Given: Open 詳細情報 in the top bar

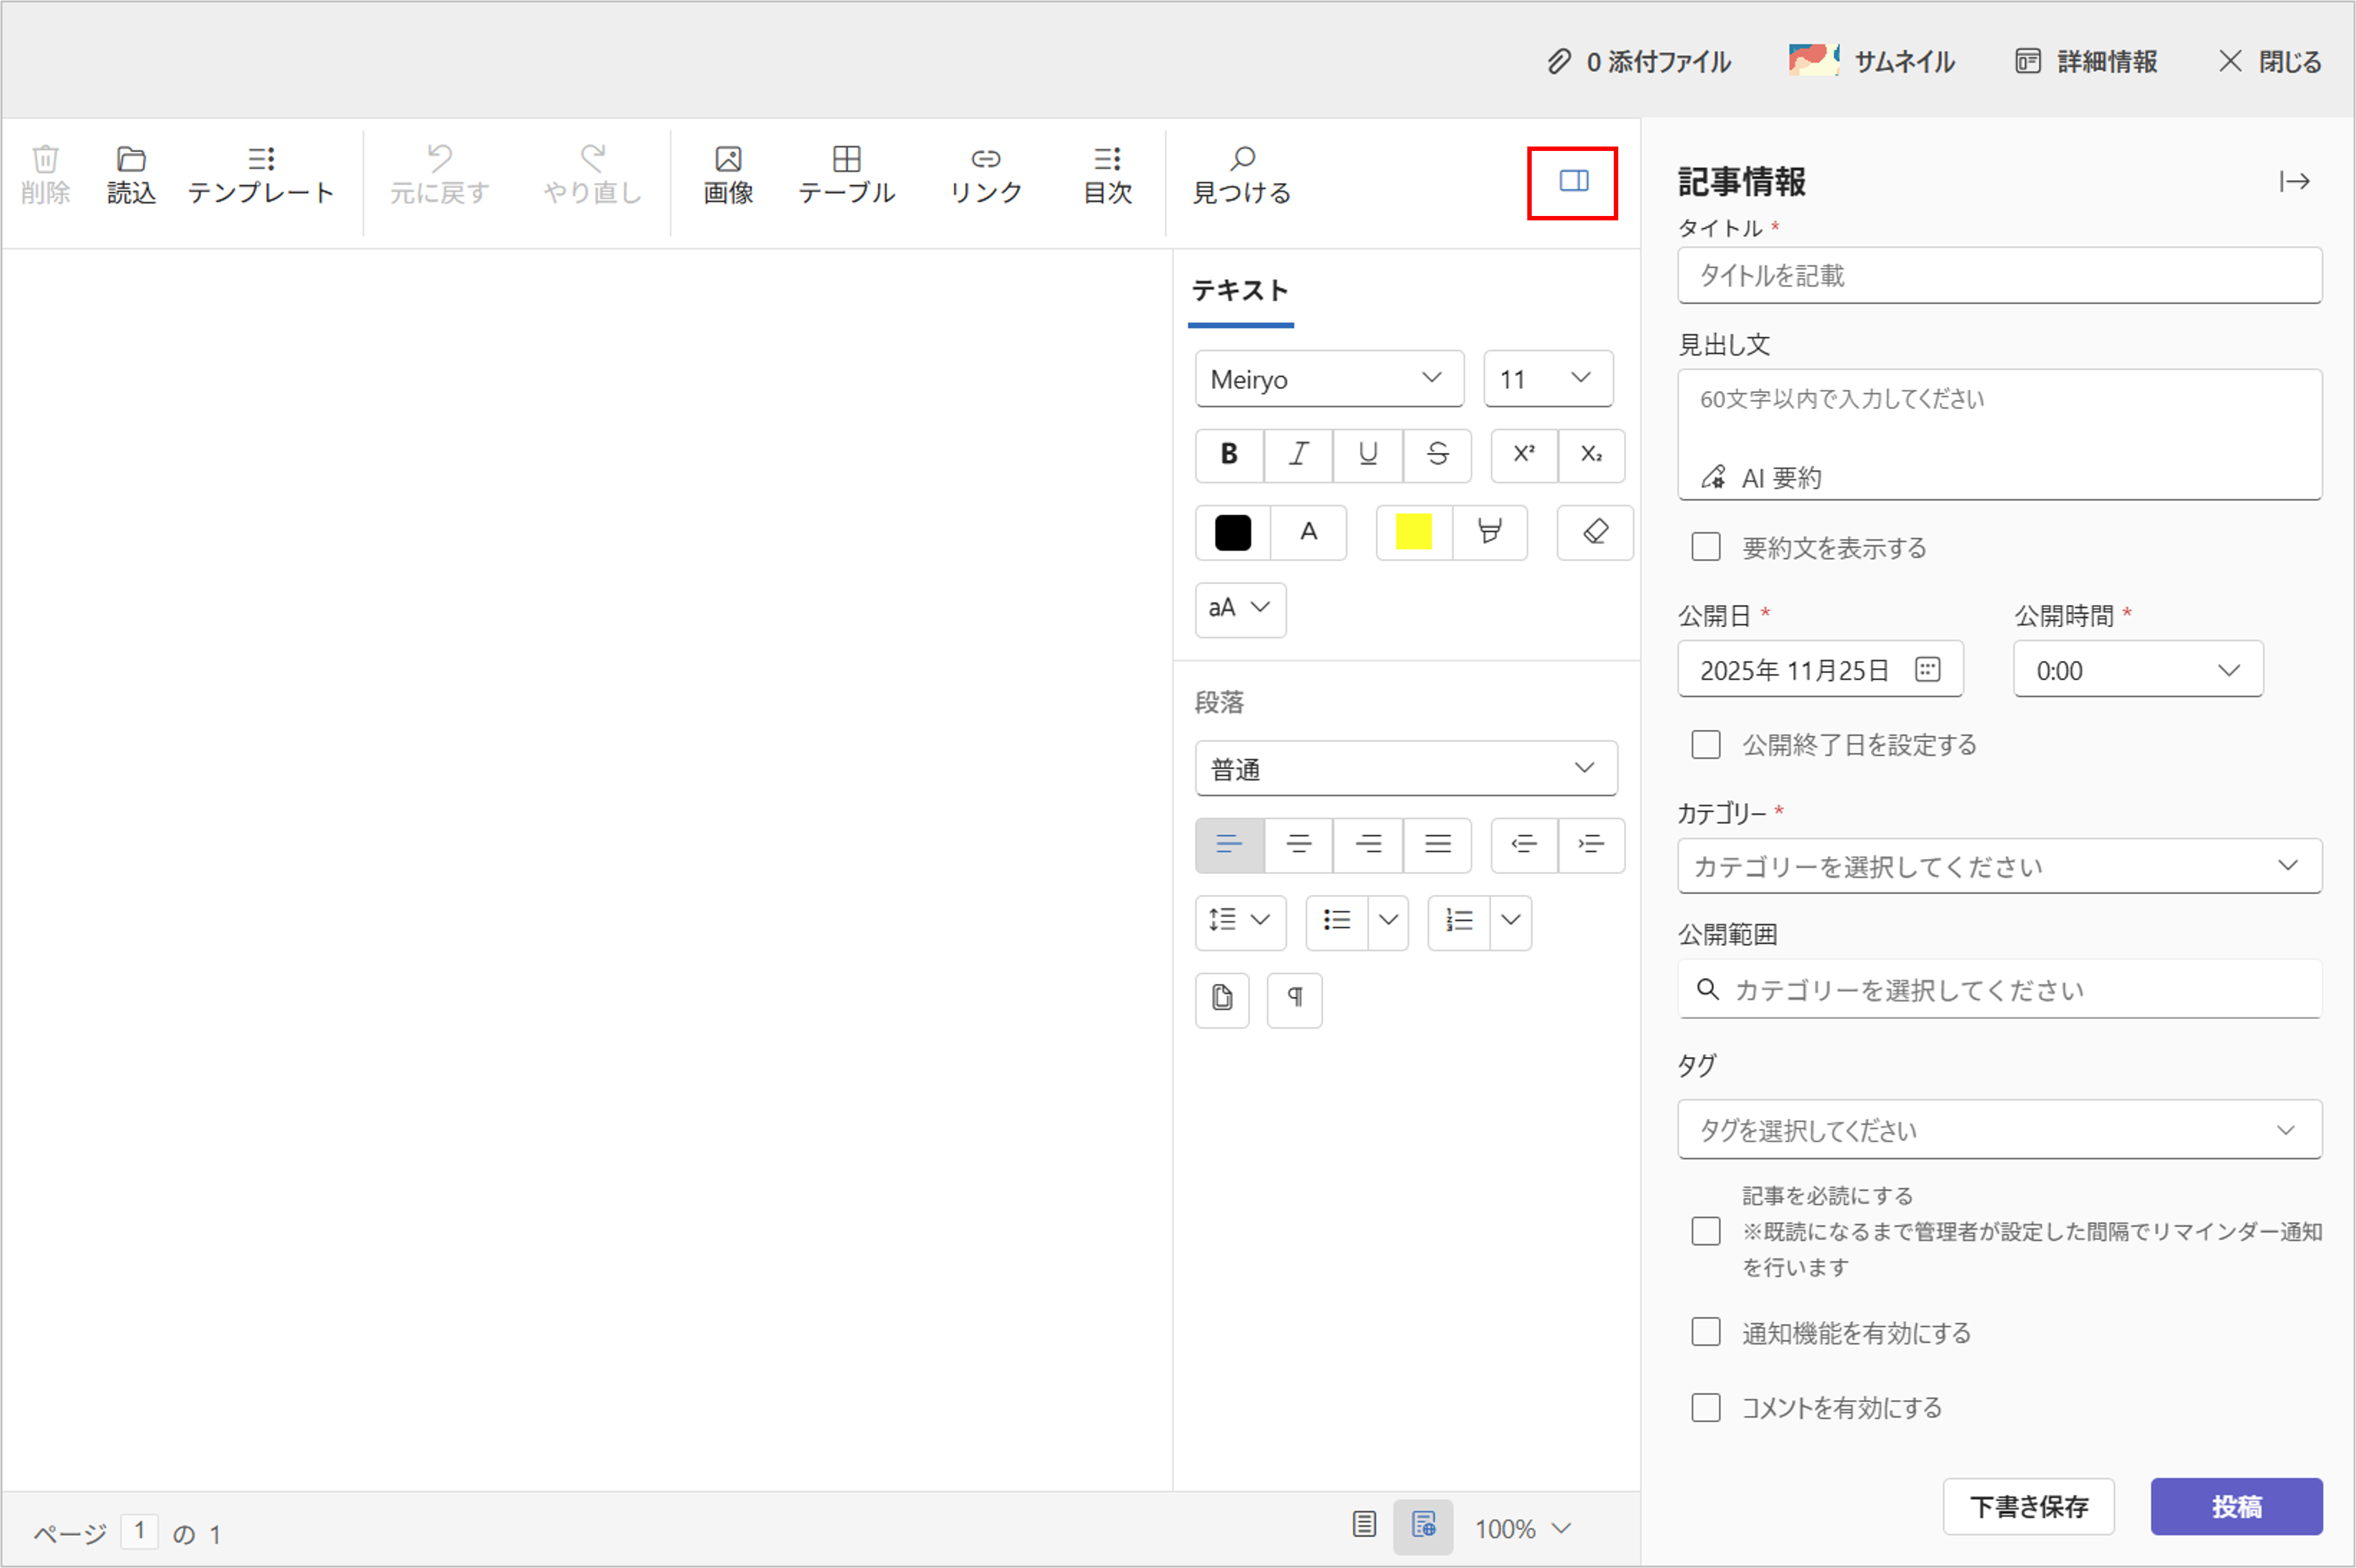Looking at the screenshot, I should click(x=2087, y=62).
